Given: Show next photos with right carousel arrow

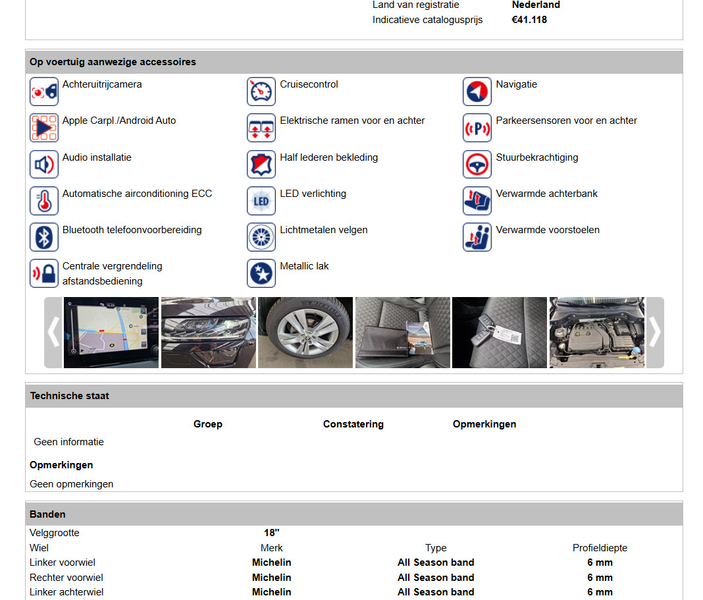Looking at the screenshot, I should (x=655, y=332).
